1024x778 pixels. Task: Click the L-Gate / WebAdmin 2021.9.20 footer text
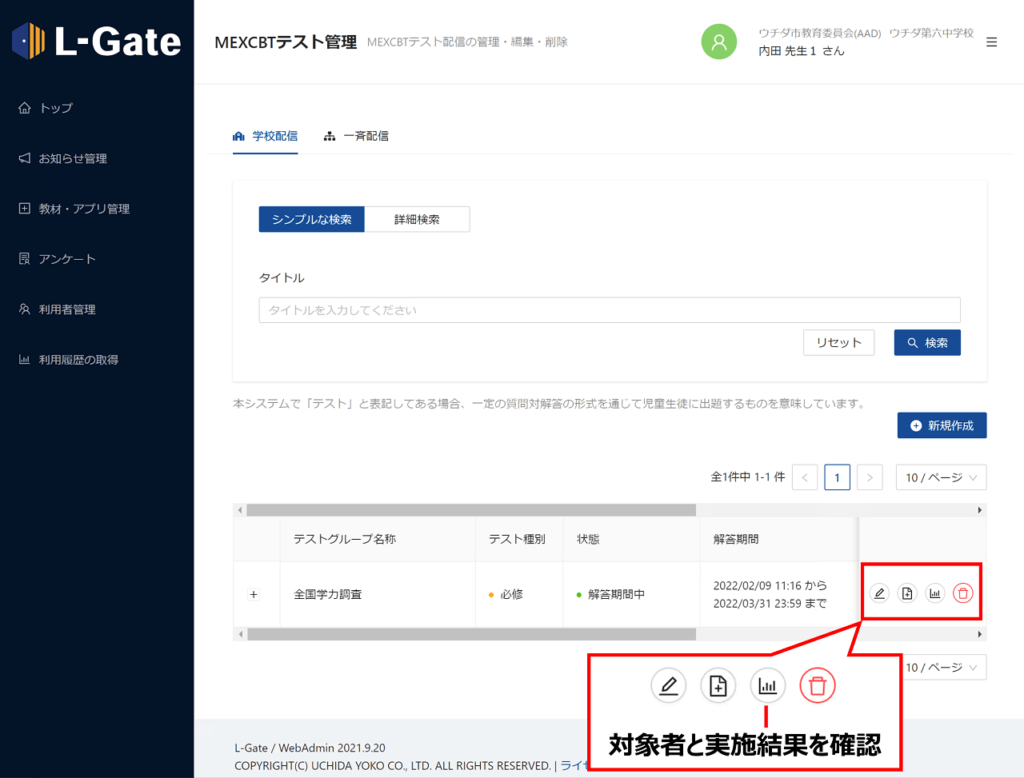pos(310,747)
